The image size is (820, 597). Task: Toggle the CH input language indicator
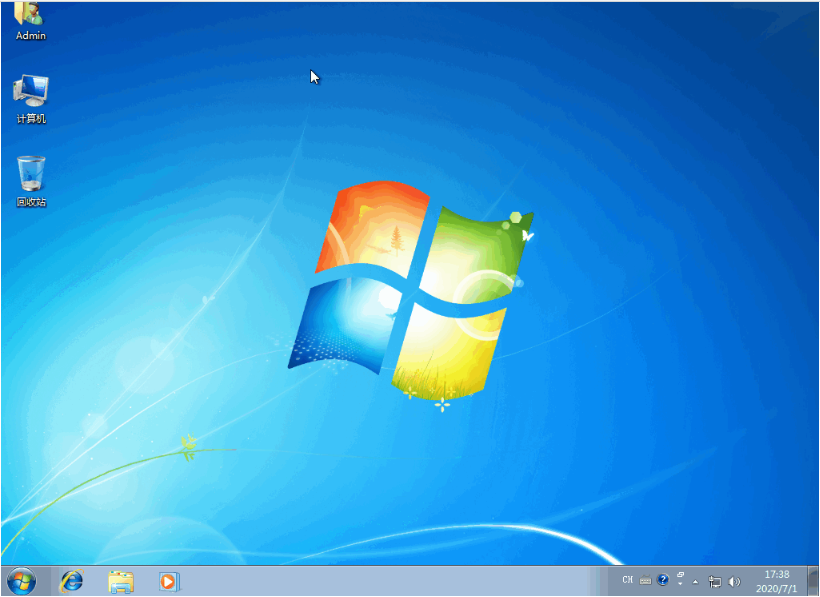(x=628, y=580)
